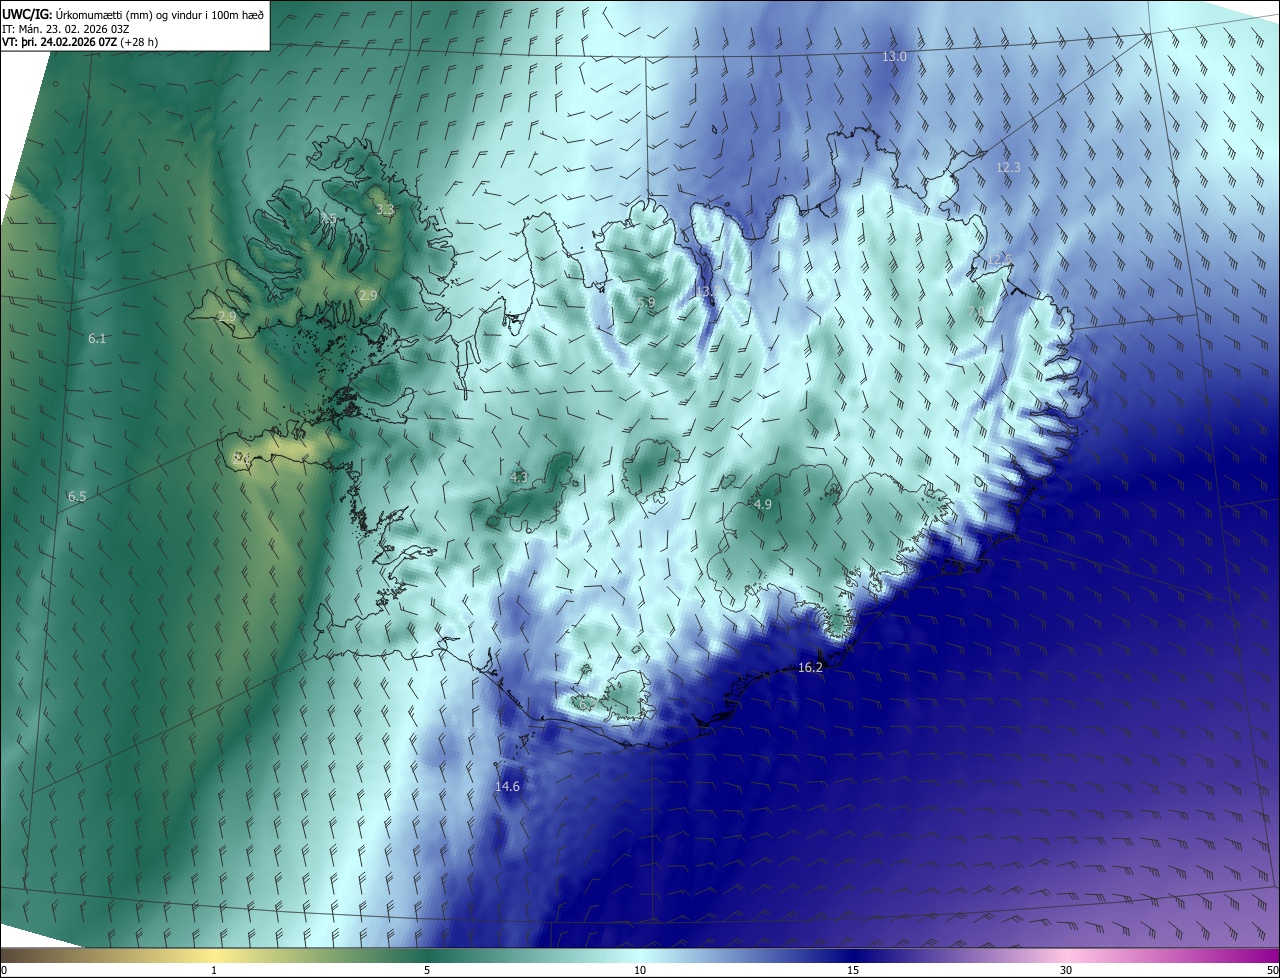Click the 13.0 value on the map

[x=894, y=57]
